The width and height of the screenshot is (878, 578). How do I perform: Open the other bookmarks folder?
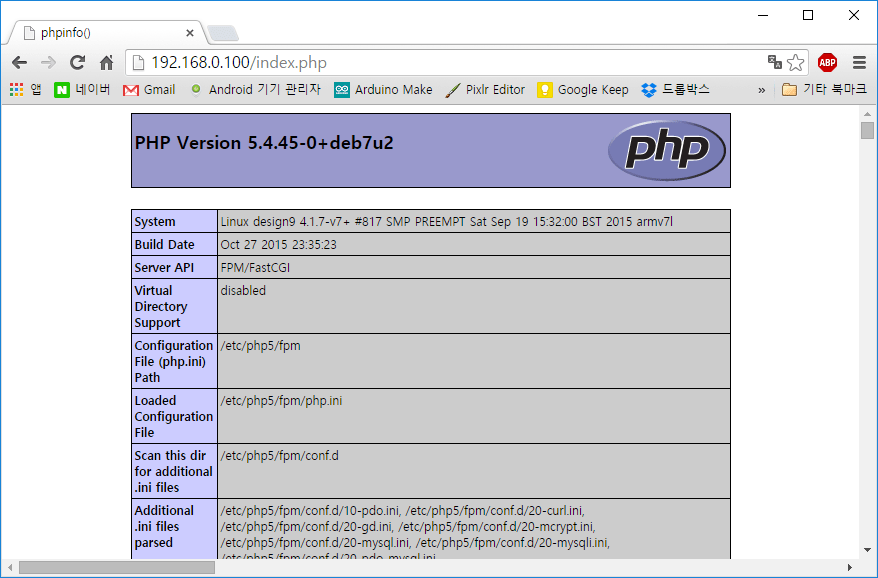[x=824, y=89]
